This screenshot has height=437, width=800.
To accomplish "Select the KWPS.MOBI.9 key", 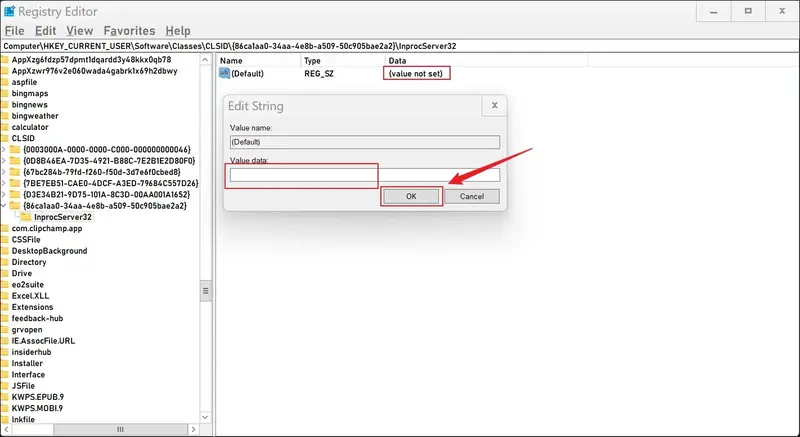I will coord(37,408).
